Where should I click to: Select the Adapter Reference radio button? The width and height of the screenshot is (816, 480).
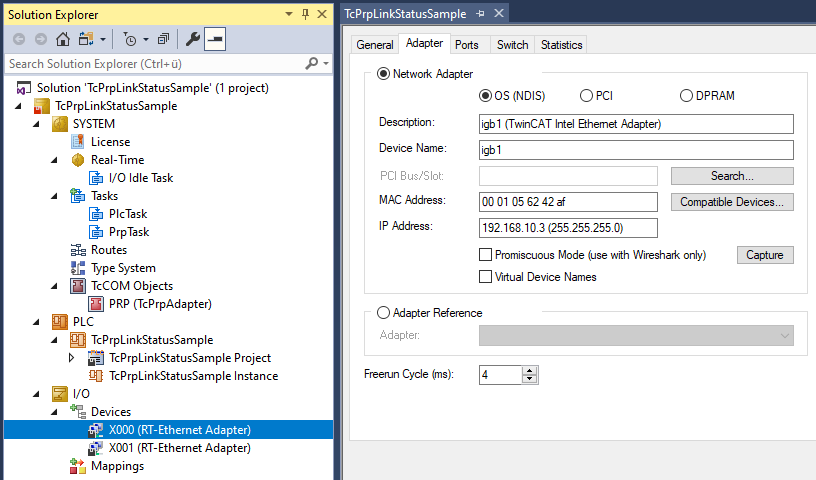coord(384,312)
